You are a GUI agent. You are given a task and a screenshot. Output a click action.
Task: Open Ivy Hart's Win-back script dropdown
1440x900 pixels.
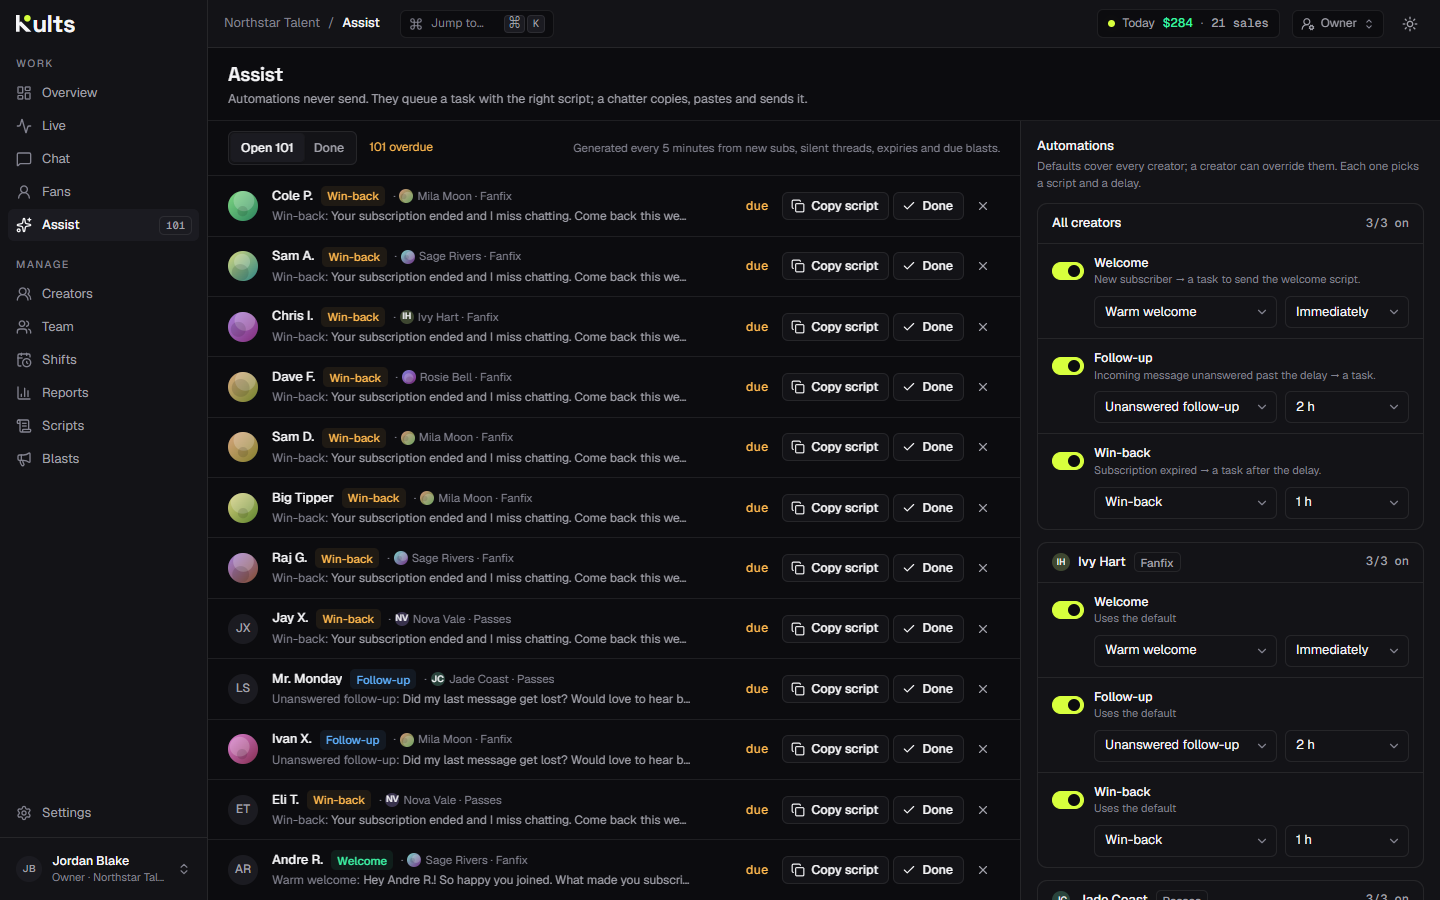point(1185,840)
